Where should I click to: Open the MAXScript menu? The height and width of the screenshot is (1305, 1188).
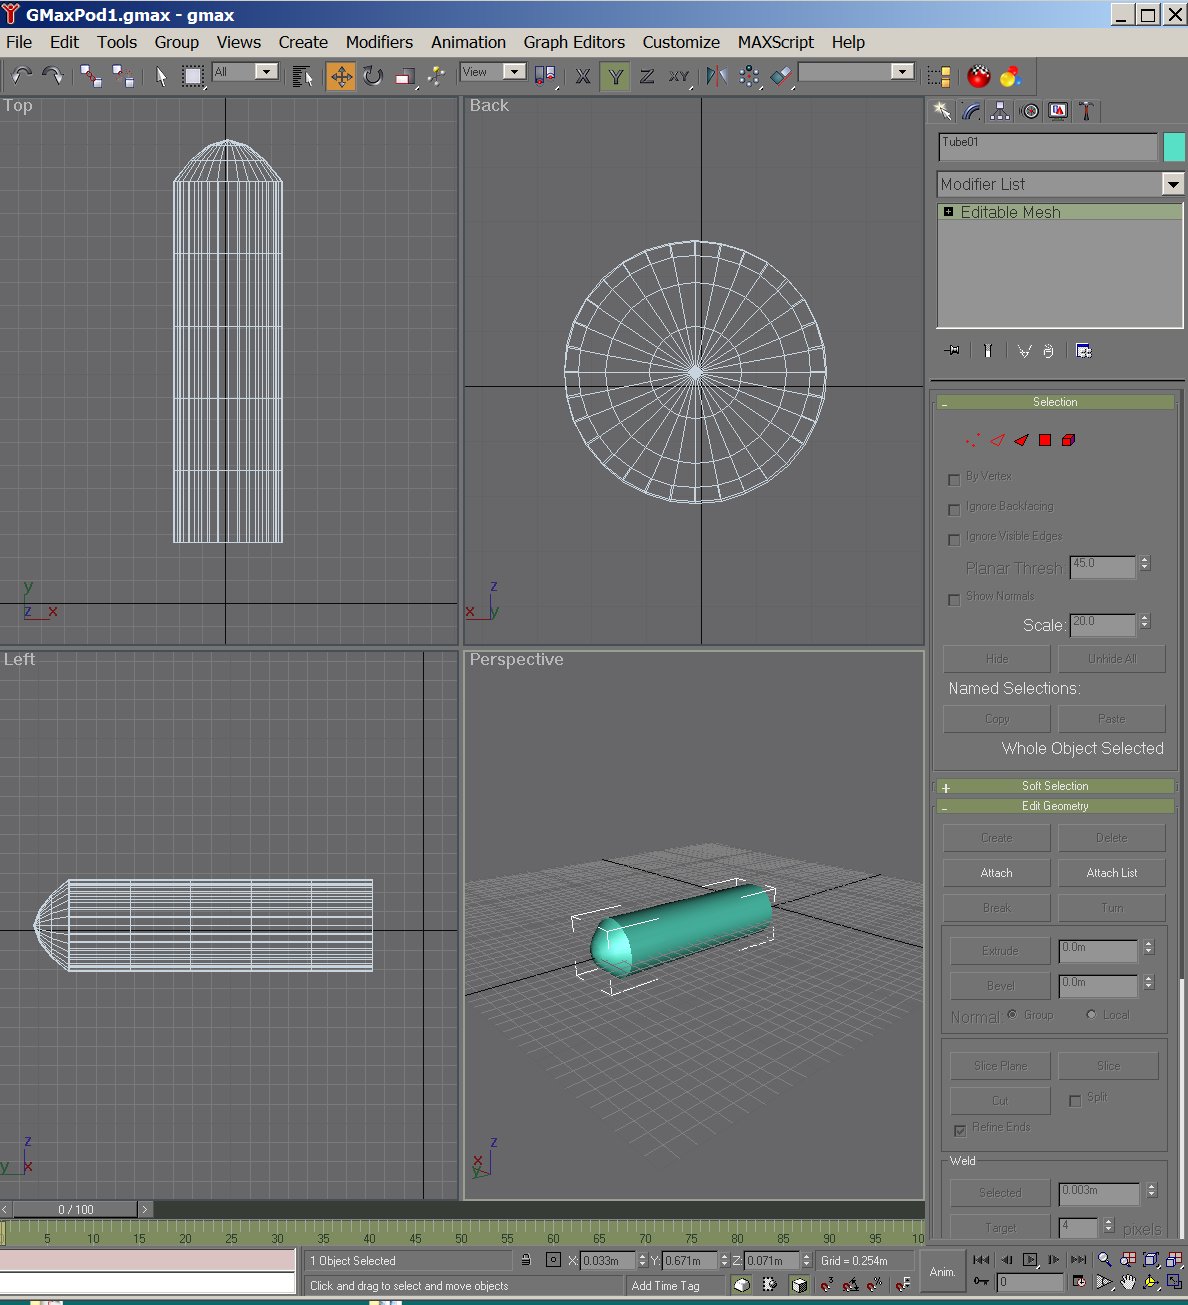coord(775,42)
